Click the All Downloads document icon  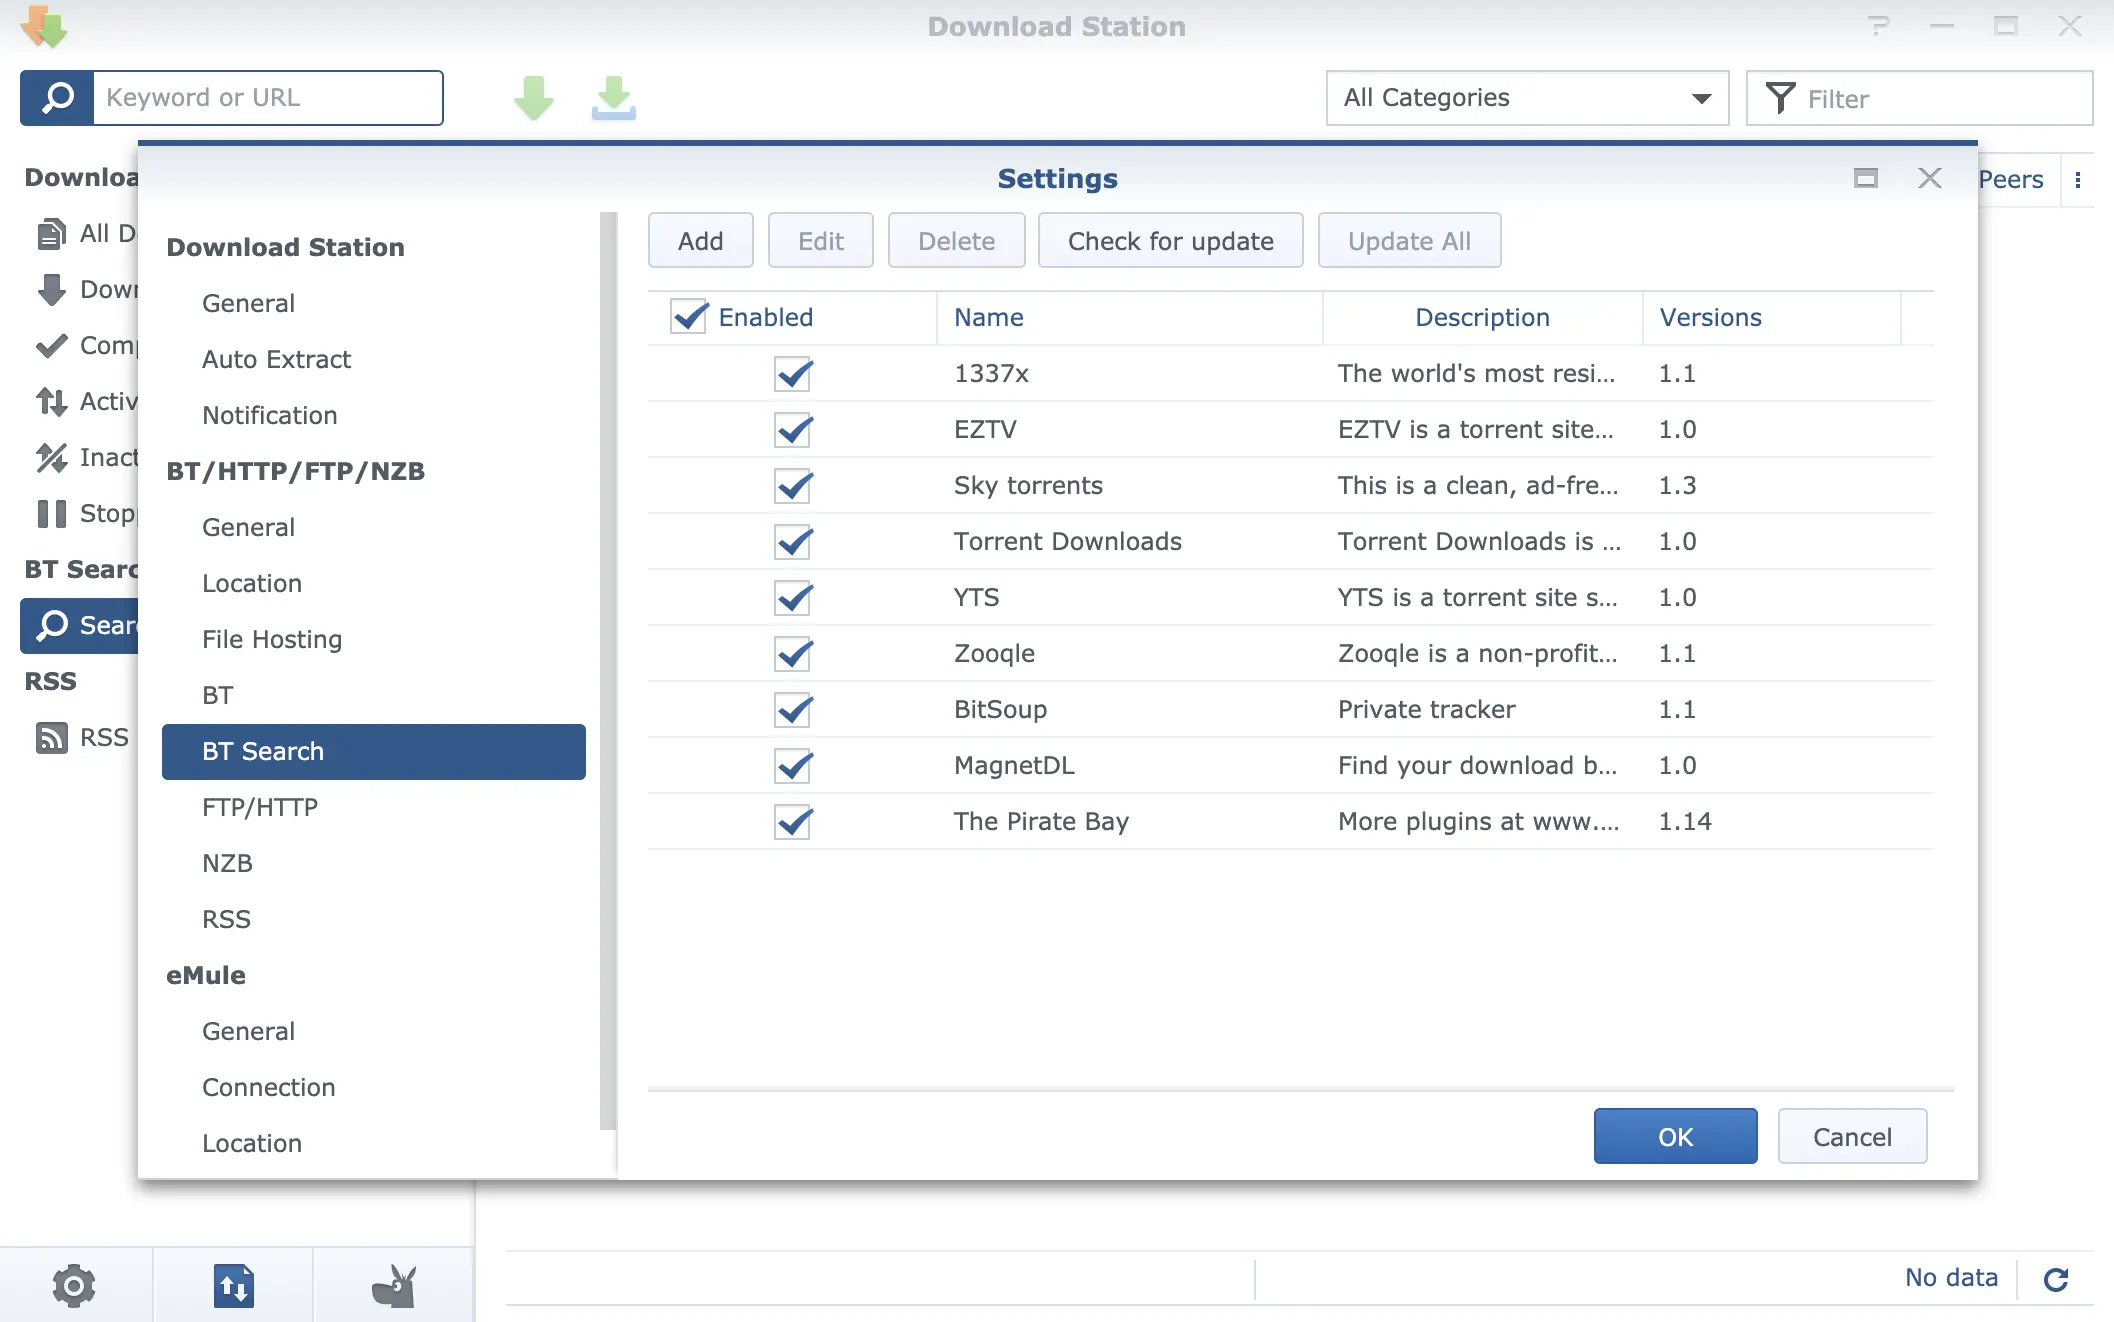(x=52, y=234)
